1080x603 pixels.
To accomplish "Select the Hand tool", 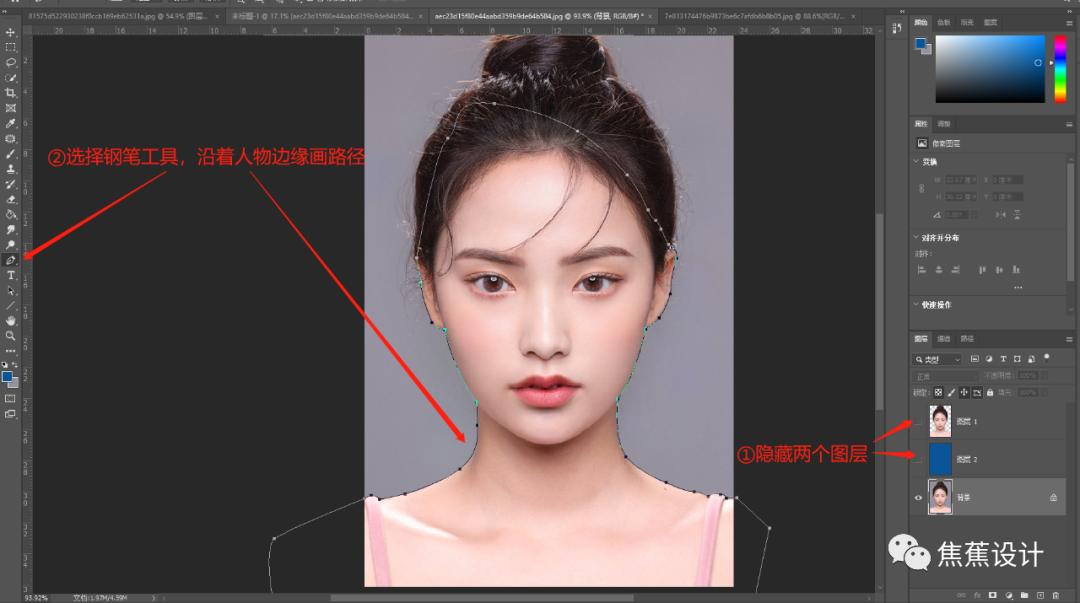I will coord(11,321).
